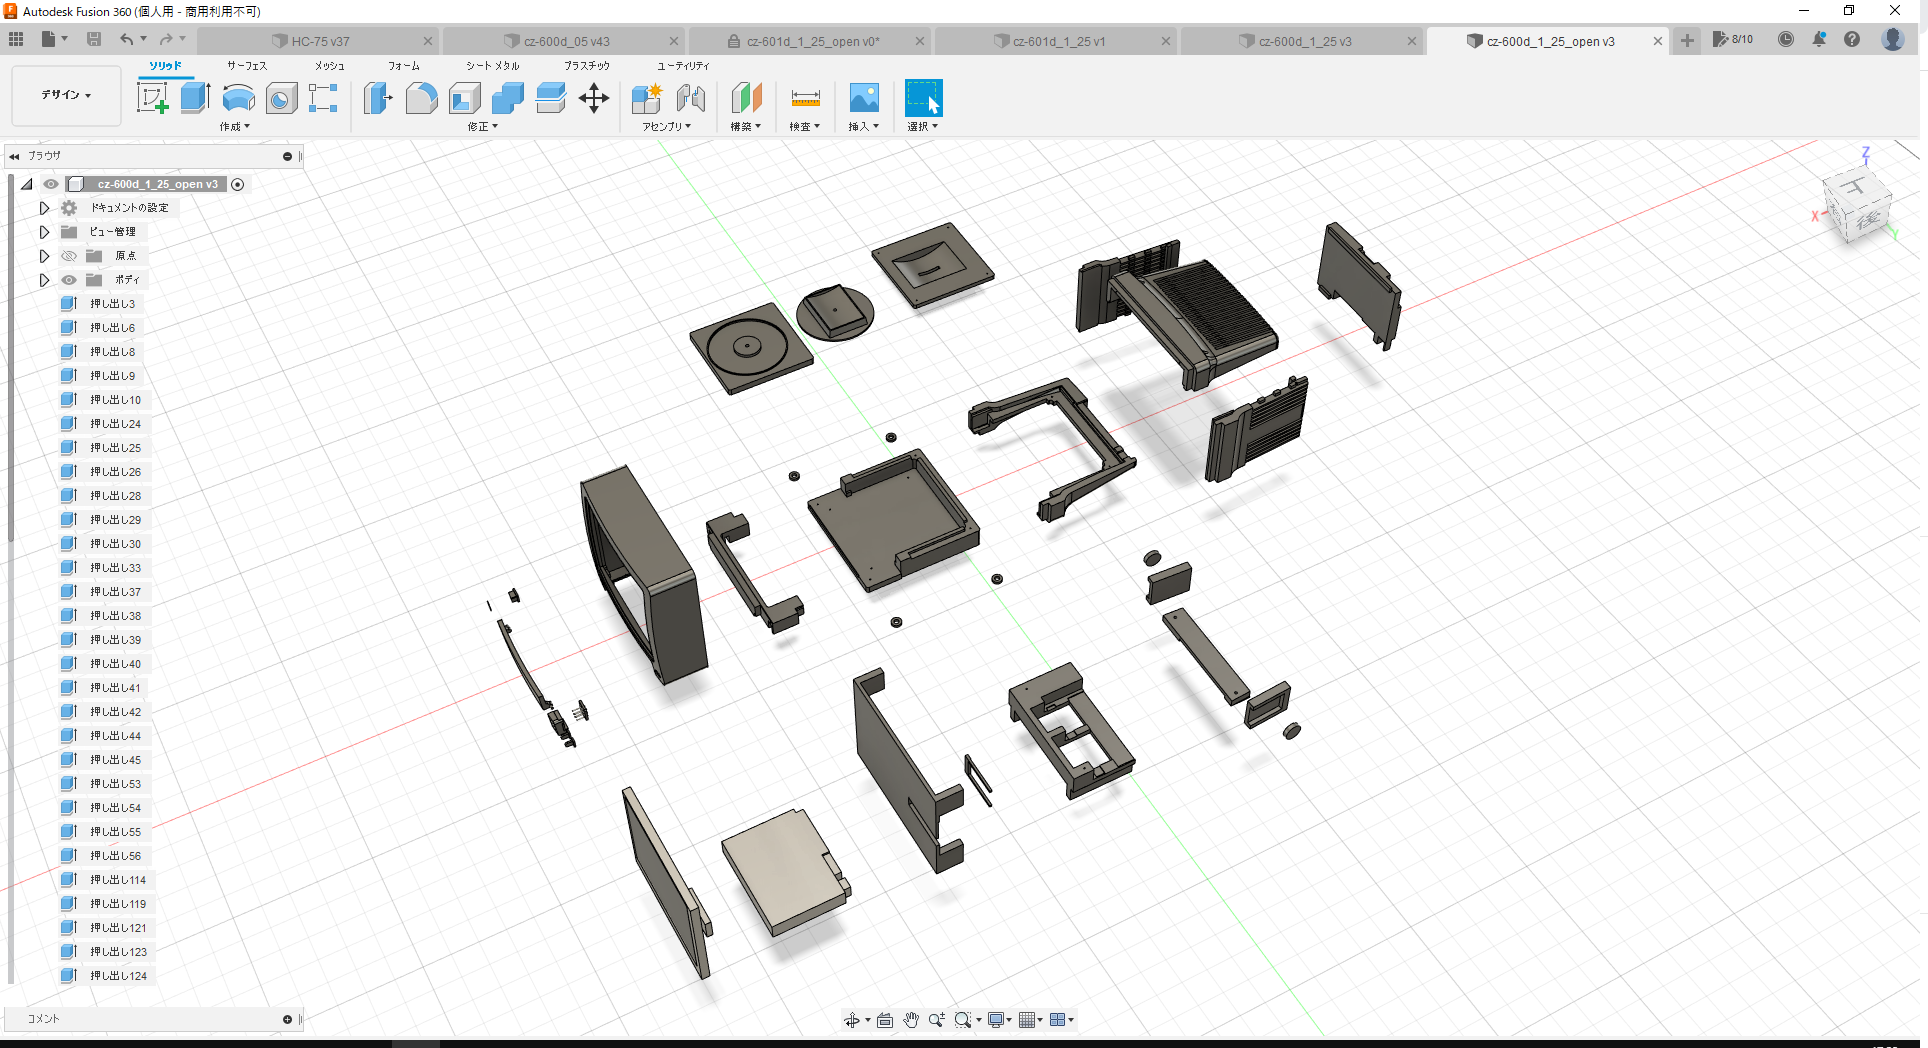Viewport: 1928px width, 1048px height.
Task: Click the Insert image icon under 挿入
Action: 863,98
